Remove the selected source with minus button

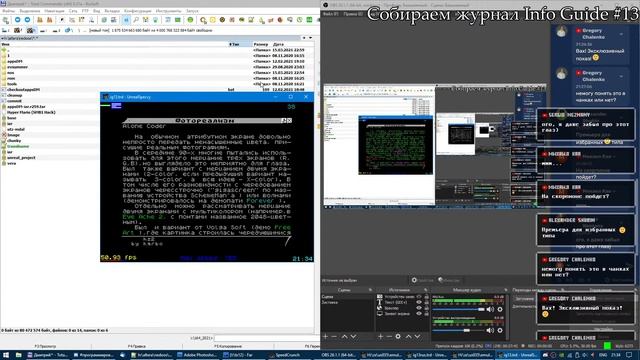click(x=389, y=336)
